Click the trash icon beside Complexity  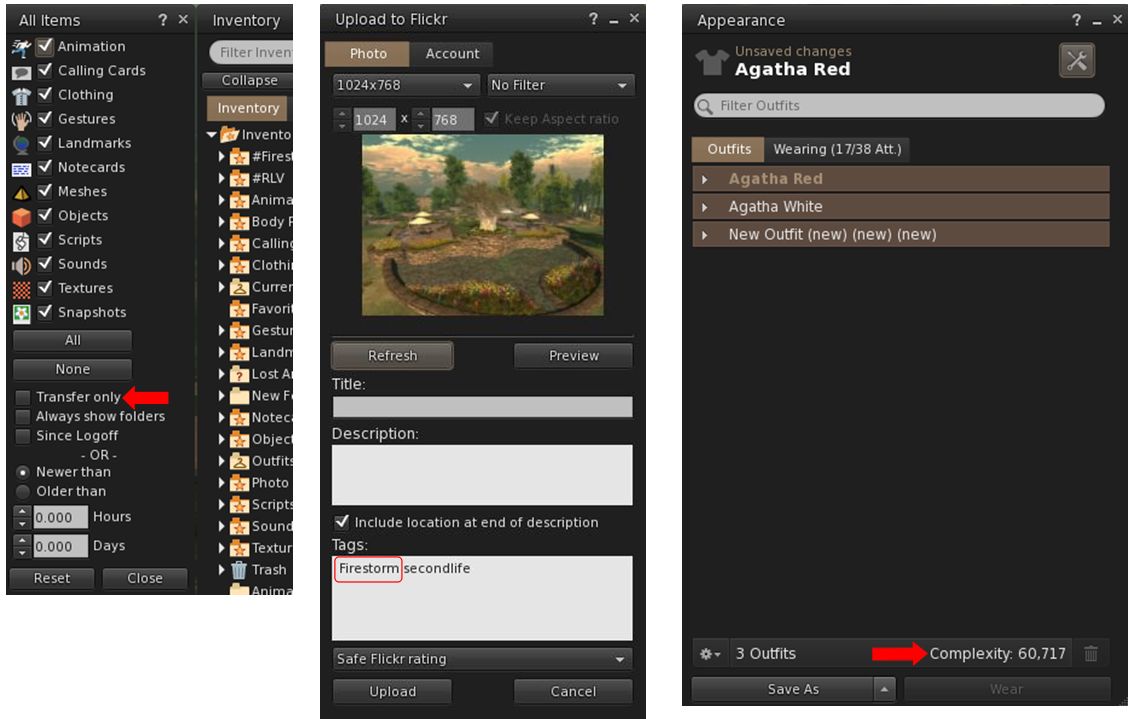pyautogui.click(x=1090, y=654)
